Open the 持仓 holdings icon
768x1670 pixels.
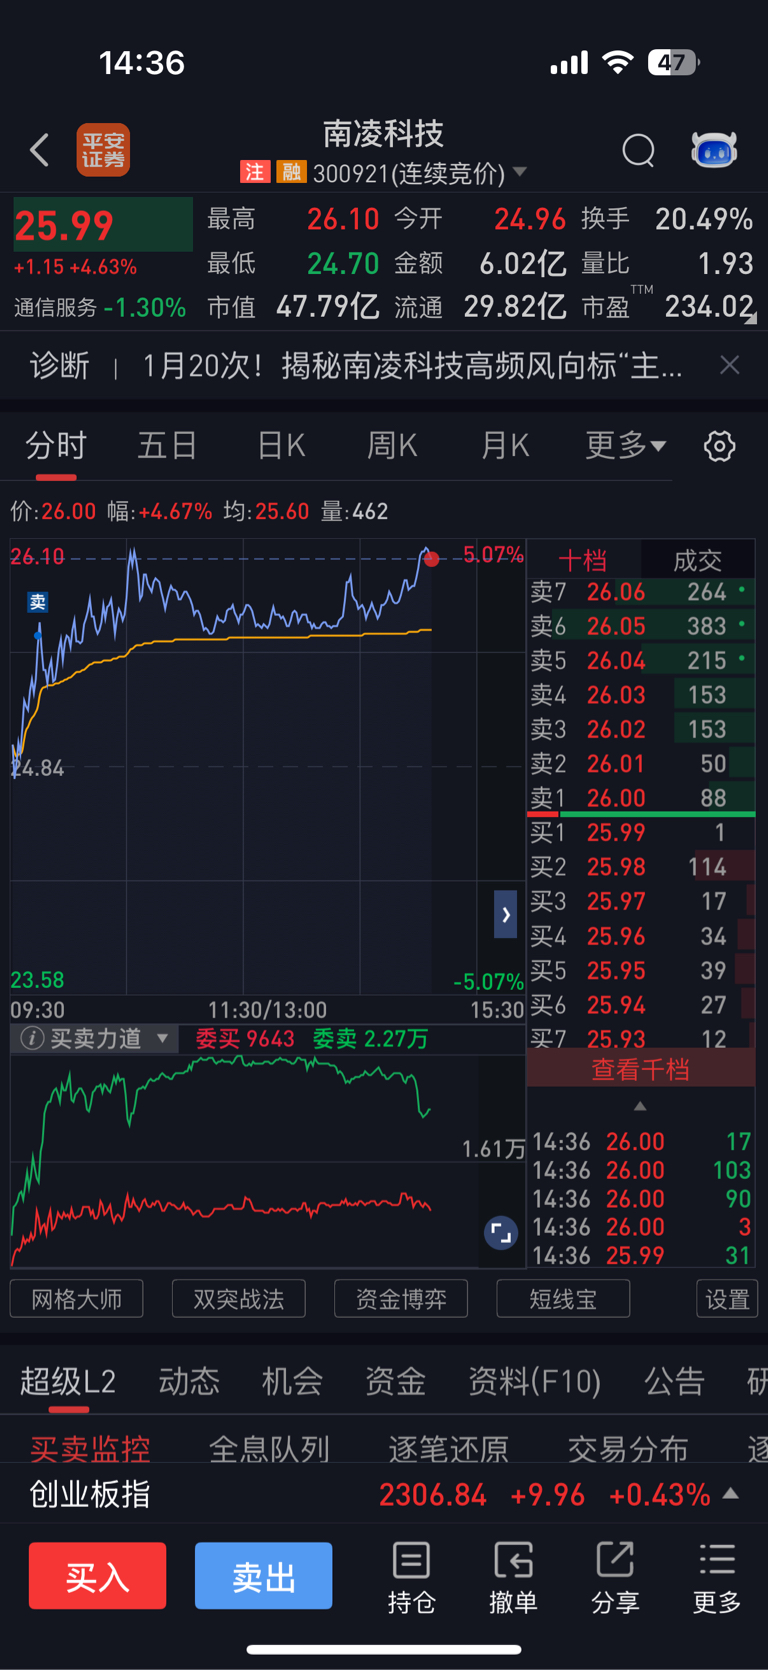click(411, 1578)
